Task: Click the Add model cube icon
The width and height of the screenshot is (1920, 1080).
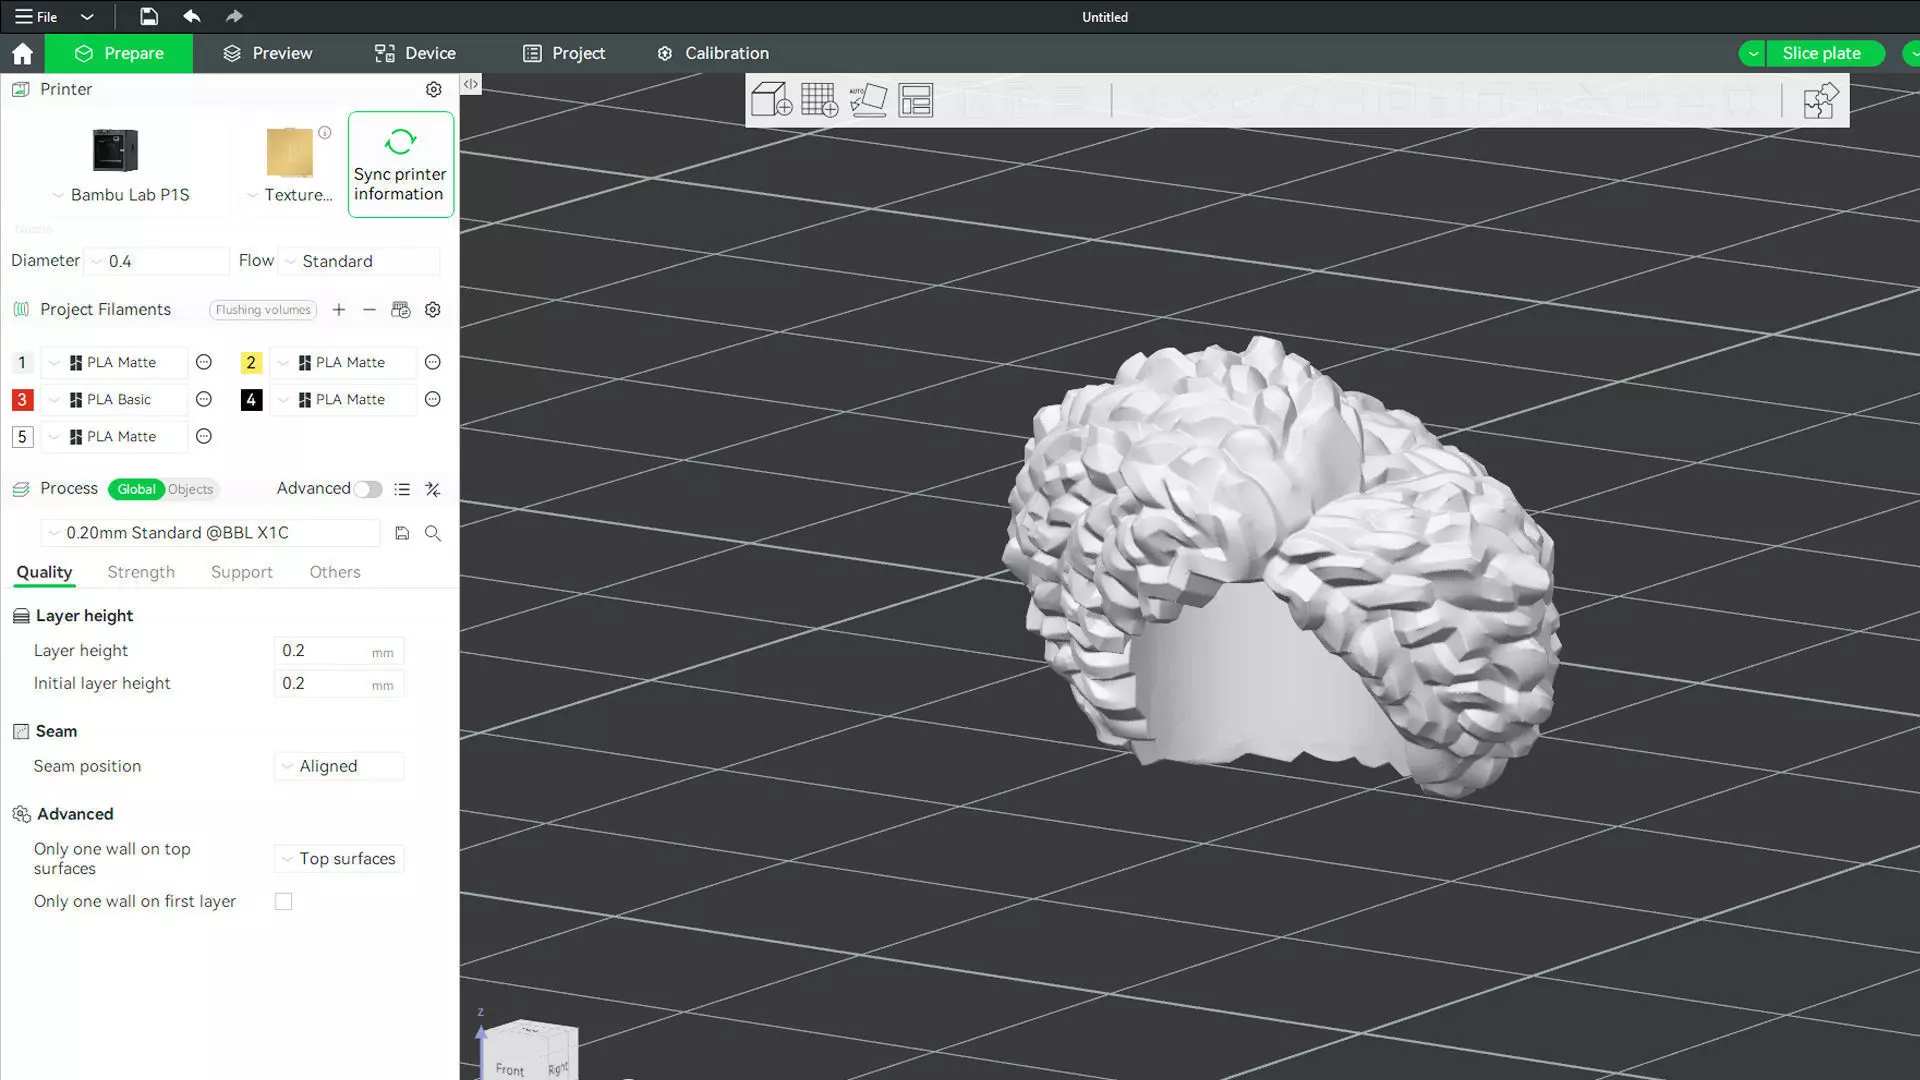Action: (x=771, y=100)
